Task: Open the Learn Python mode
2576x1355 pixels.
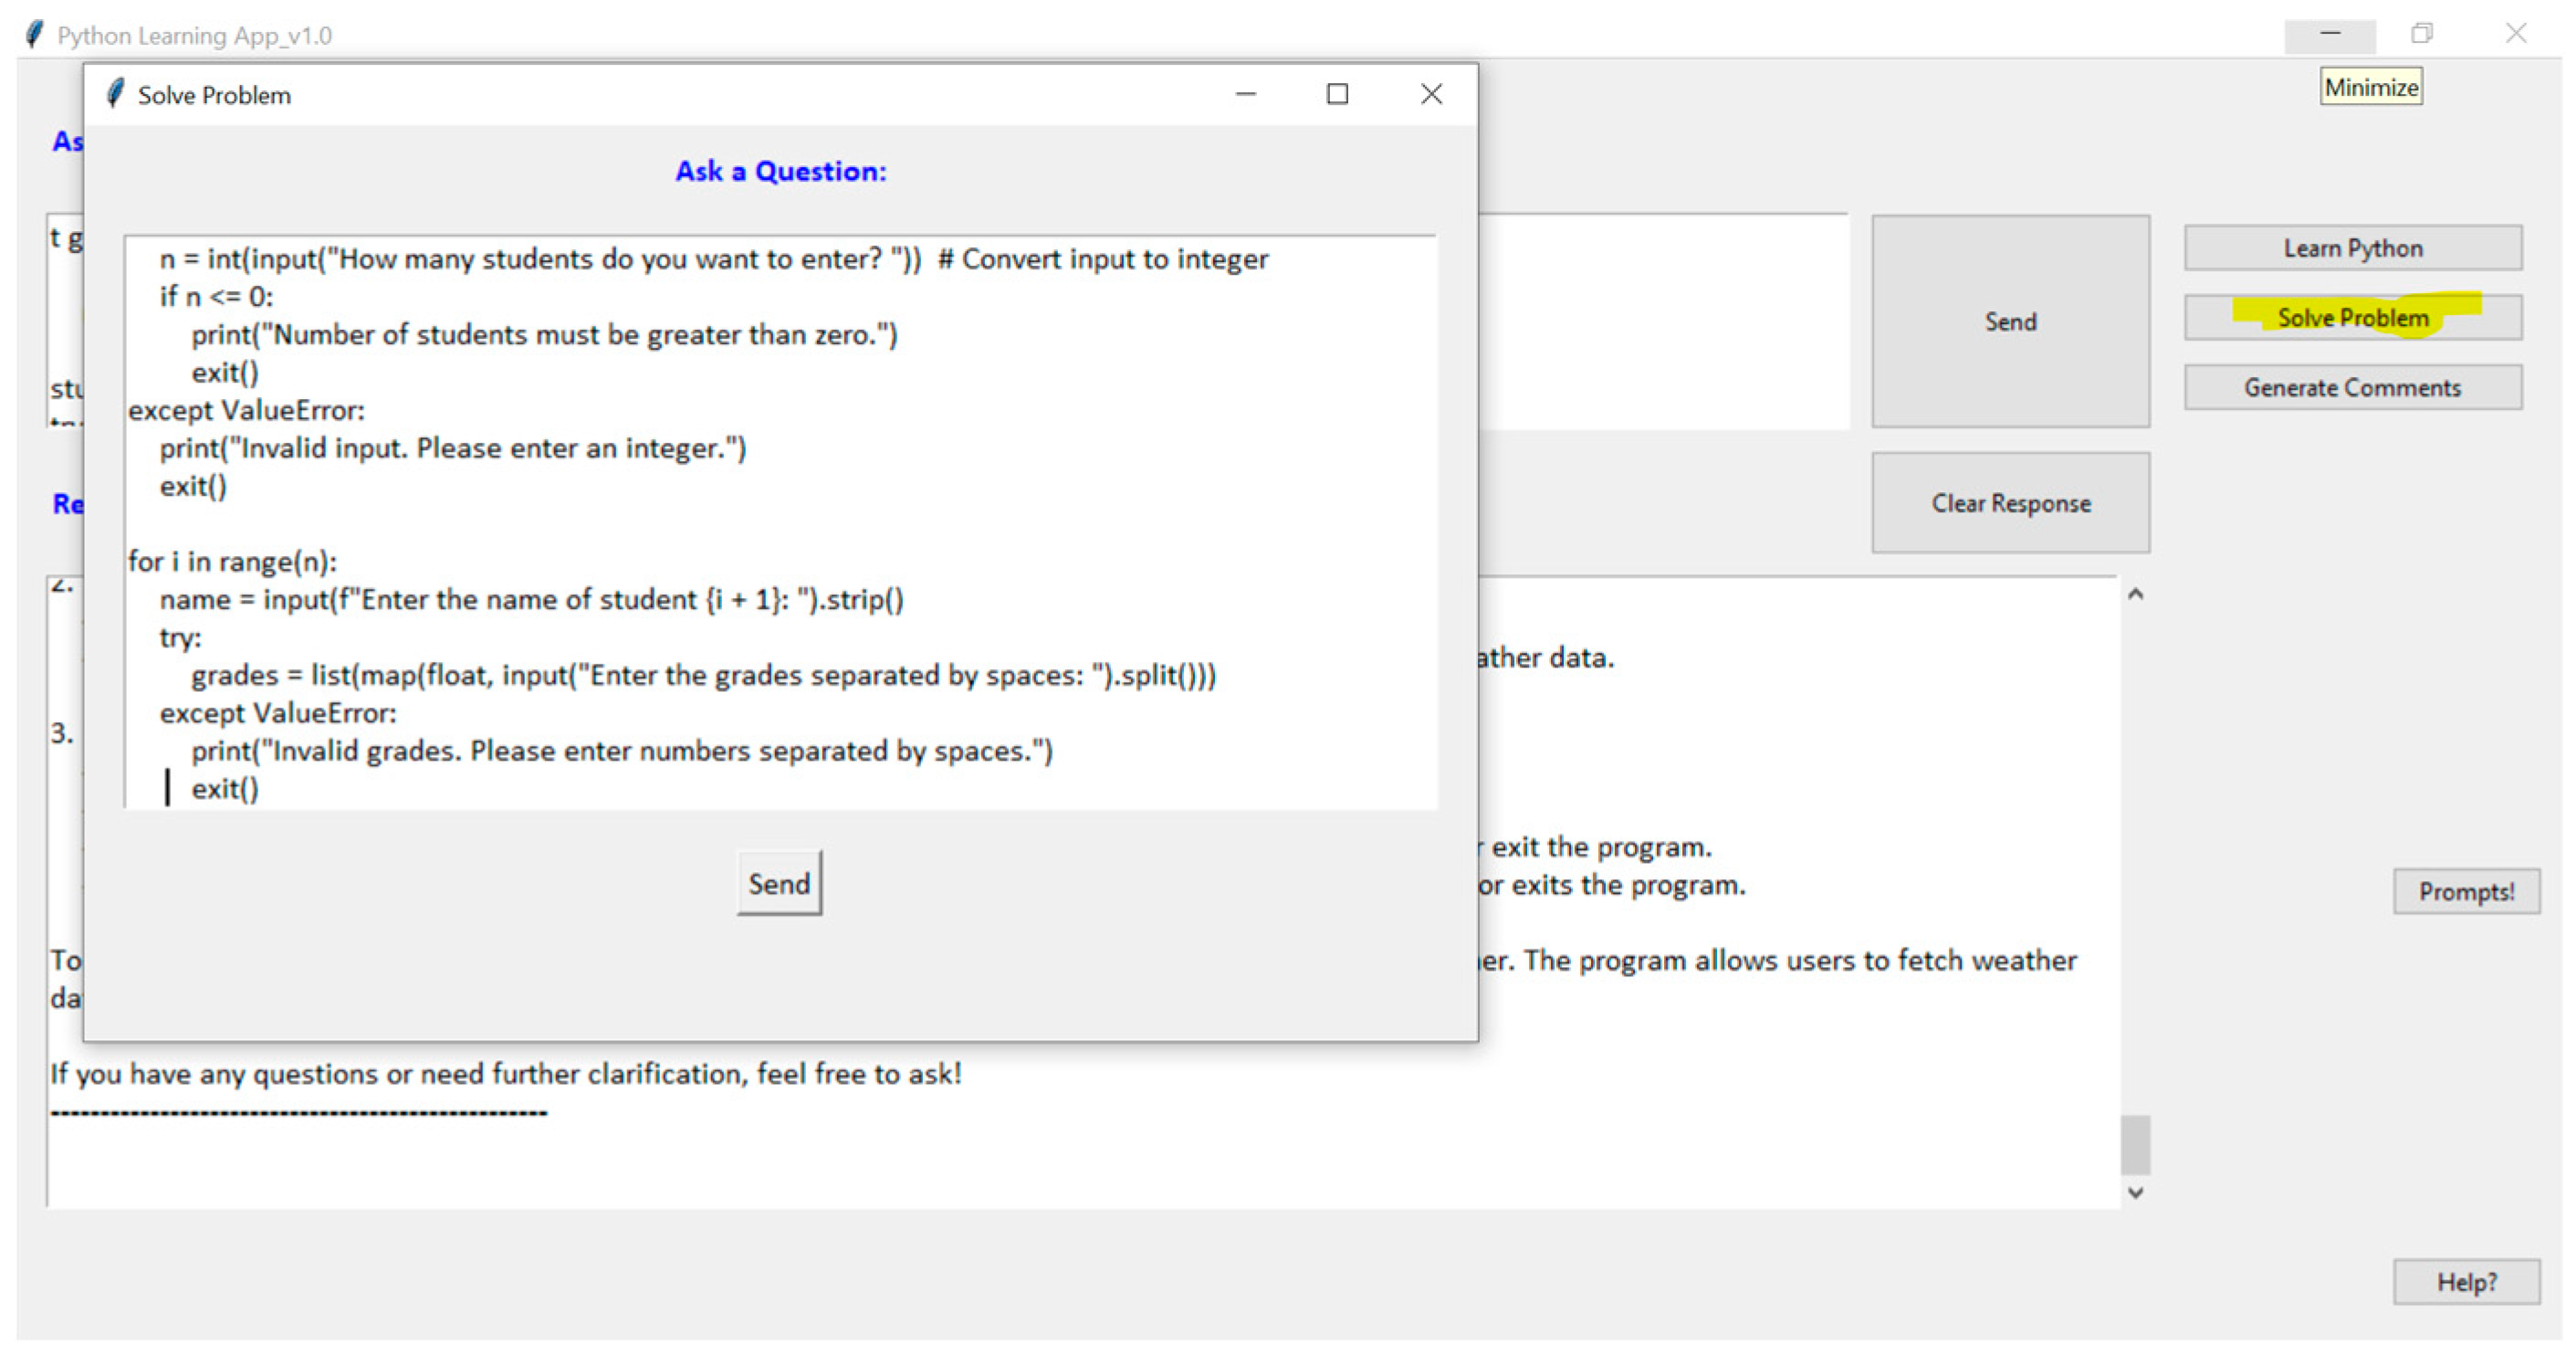Action: coord(2352,248)
